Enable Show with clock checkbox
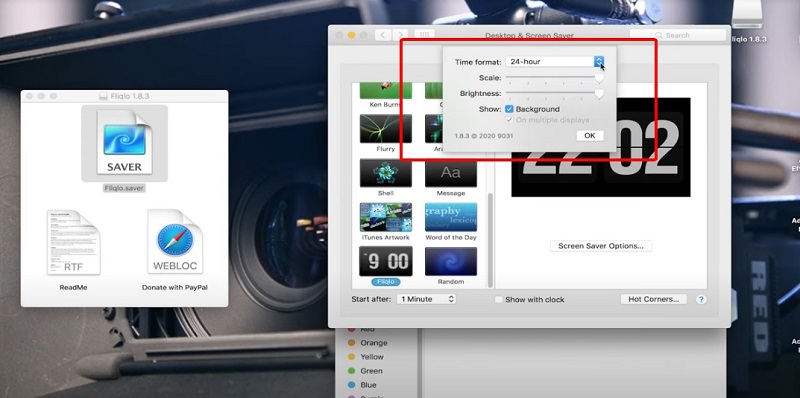This screenshot has width=800, height=398. click(x=498, y=300)
